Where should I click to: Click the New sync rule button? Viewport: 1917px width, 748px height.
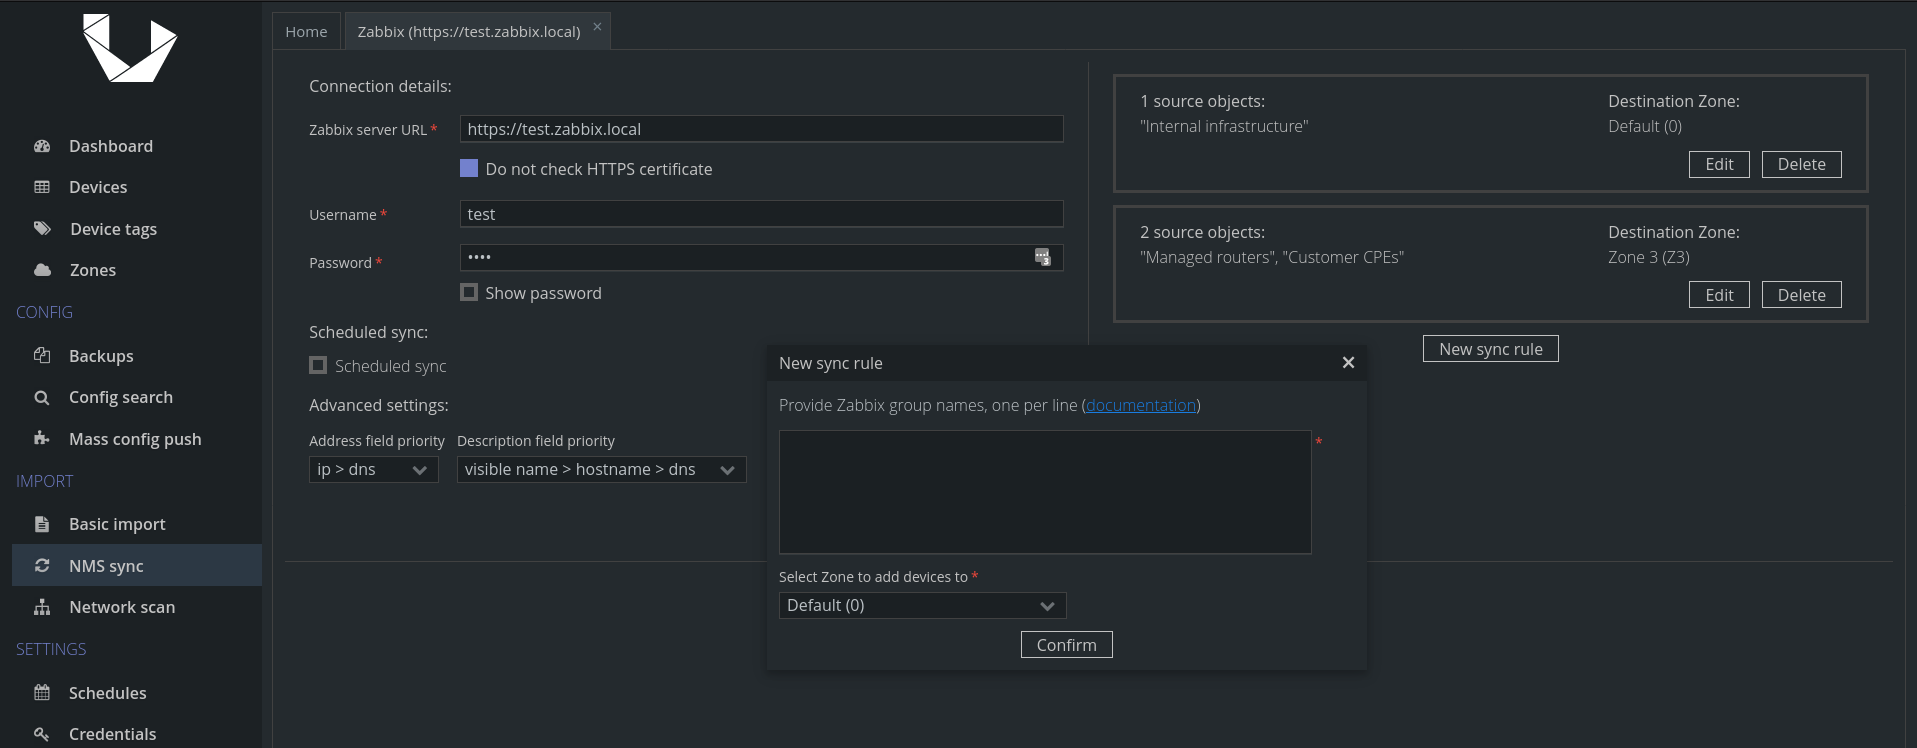point(1490,349)
